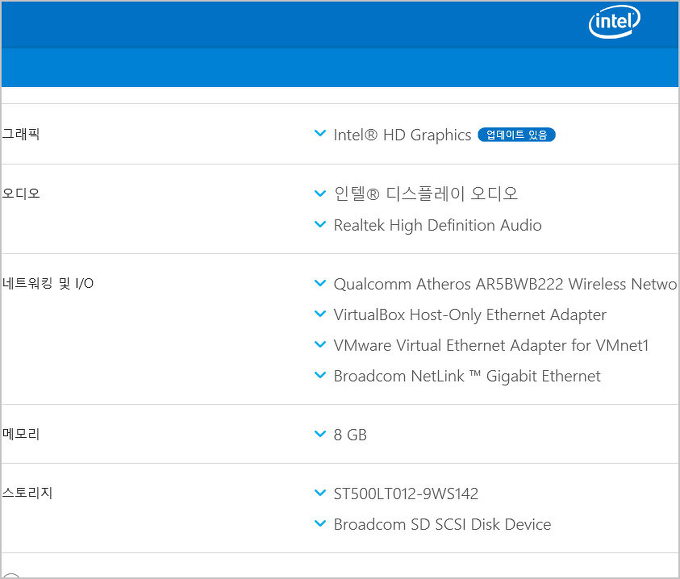Expand the chevron beside 인텔 디스플레이 오디오
Screen dimensions: 680x579
point(320,194)
